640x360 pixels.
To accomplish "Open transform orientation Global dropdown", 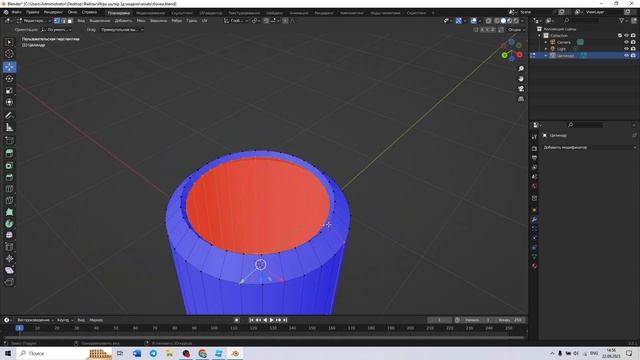I will pyautogui.click(x=236, y=20).
